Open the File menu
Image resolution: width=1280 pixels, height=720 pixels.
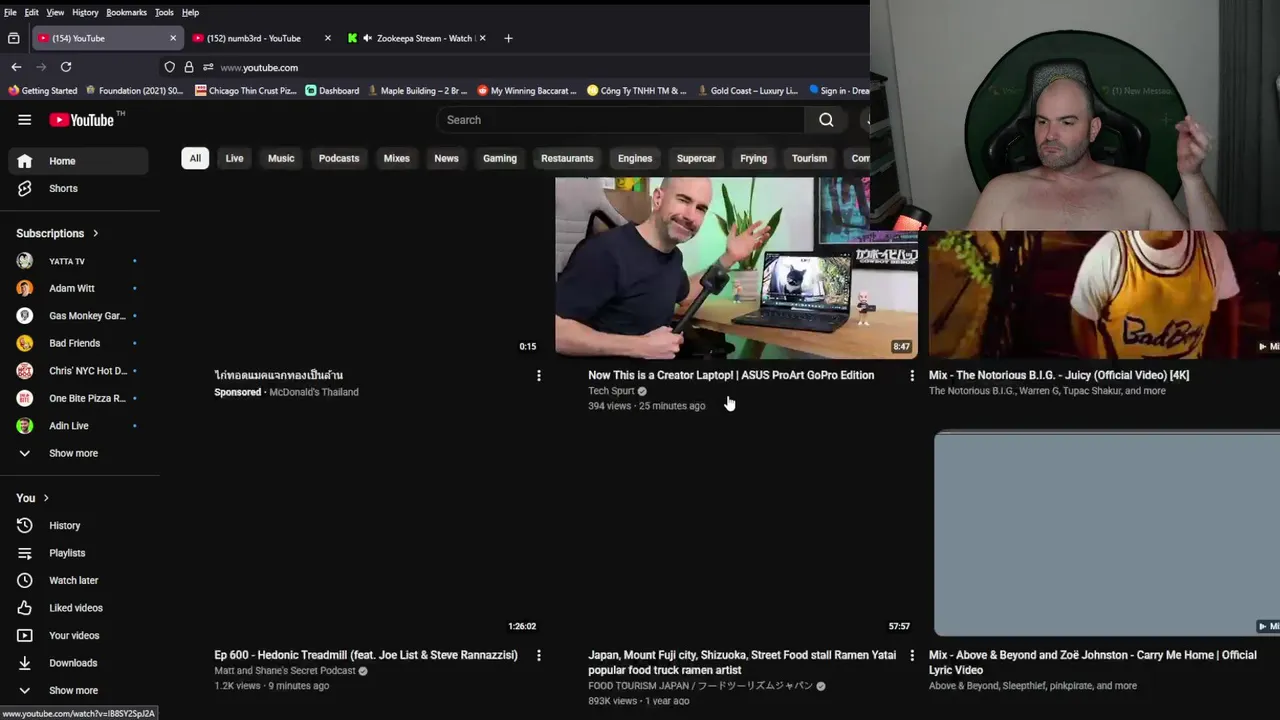(10, 12)
